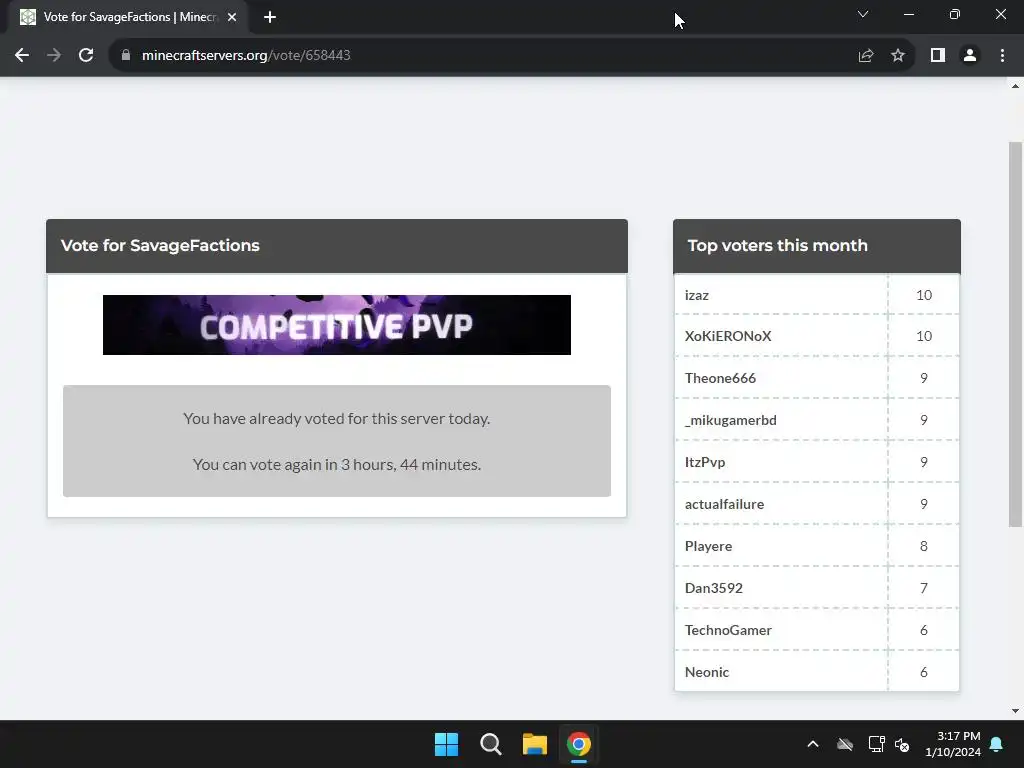1024x768 pixels.
Task: Open Chrome's three-dot menu
Action: point(1002,56)
